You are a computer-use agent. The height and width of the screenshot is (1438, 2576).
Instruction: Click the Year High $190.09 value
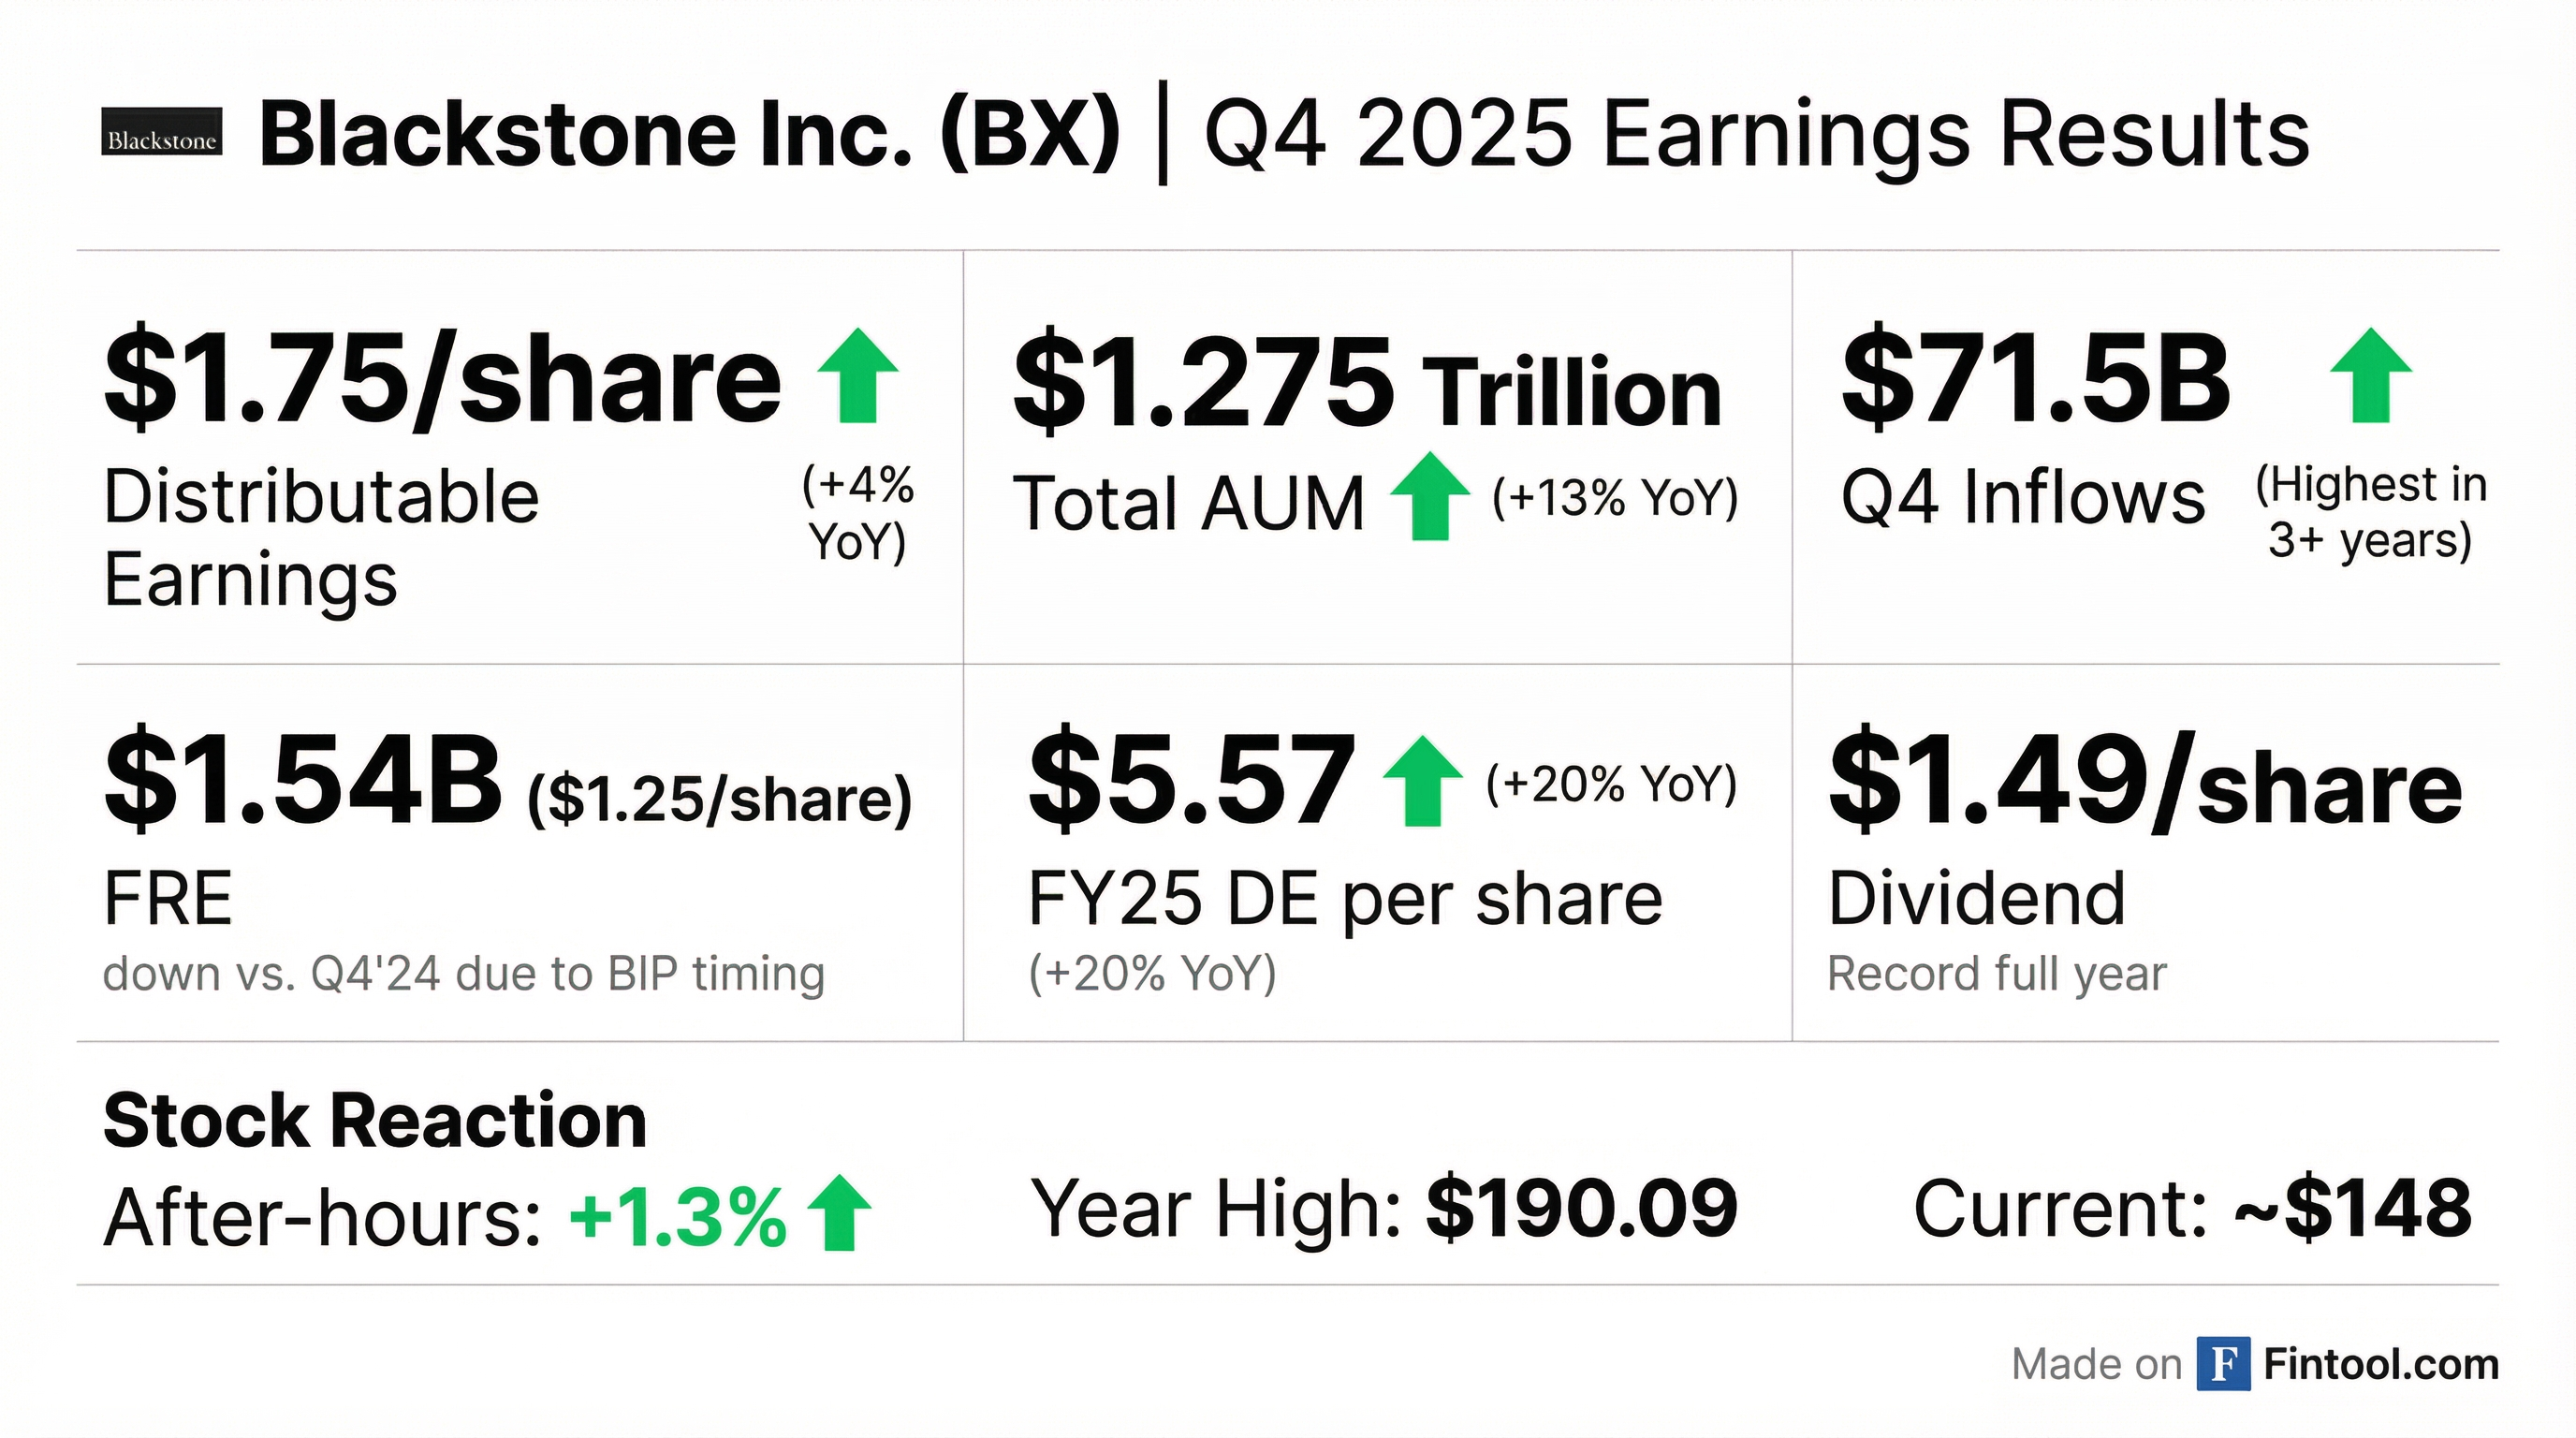tap(1581, 1208)
